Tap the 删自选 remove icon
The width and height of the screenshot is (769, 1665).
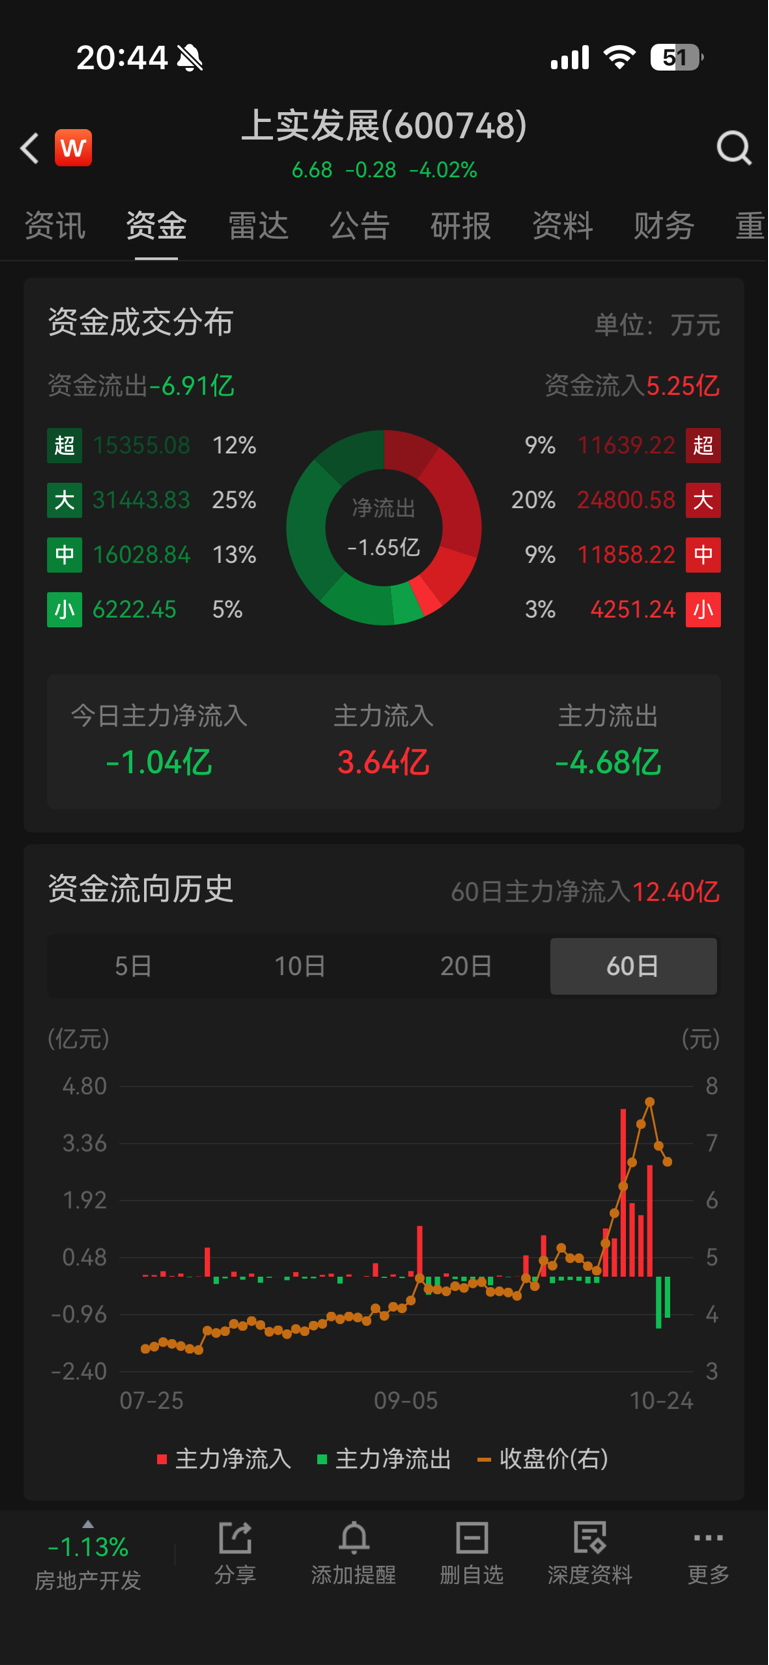click(472, 1538)
